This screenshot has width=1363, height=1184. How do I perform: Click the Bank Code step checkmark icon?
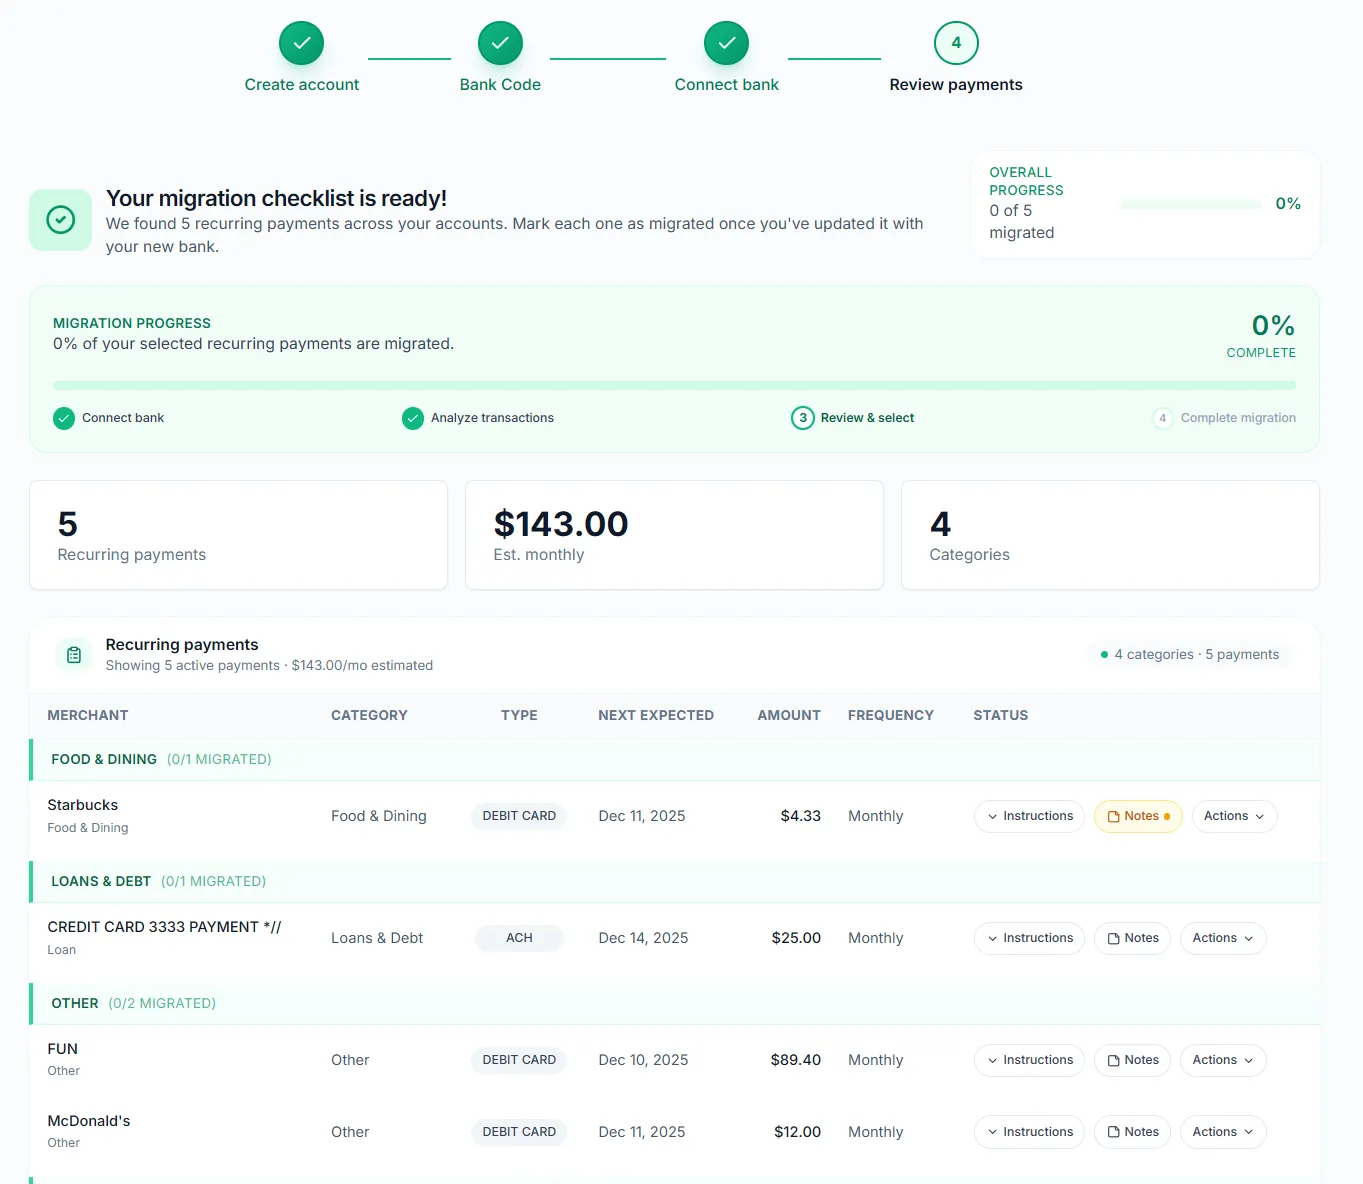tap(500, 43)
